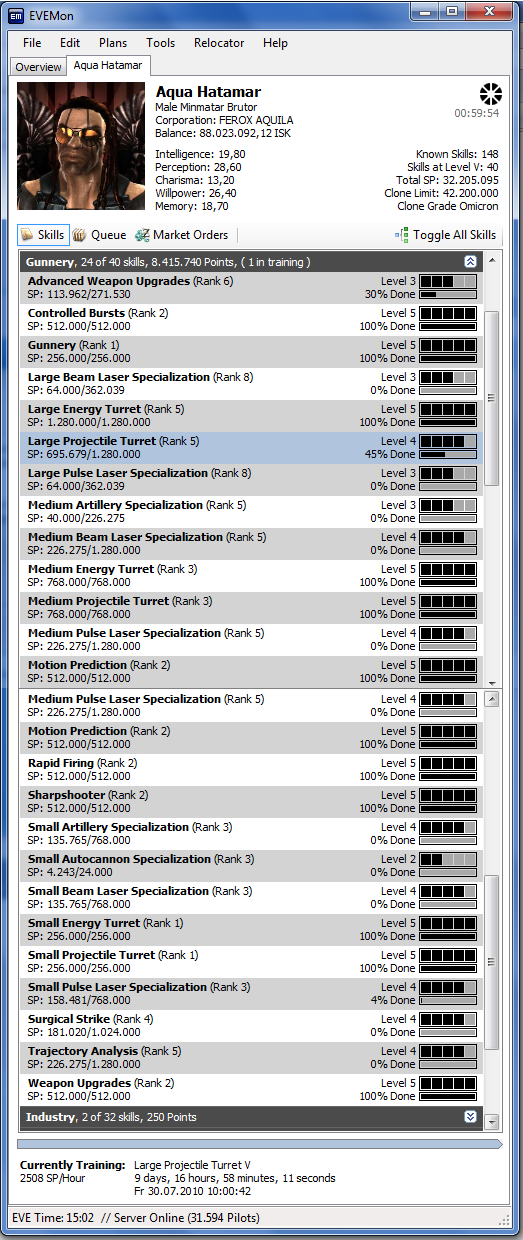
Task: Select Small Beam Laser Specialization row
Action: click(x=251, y=898)
